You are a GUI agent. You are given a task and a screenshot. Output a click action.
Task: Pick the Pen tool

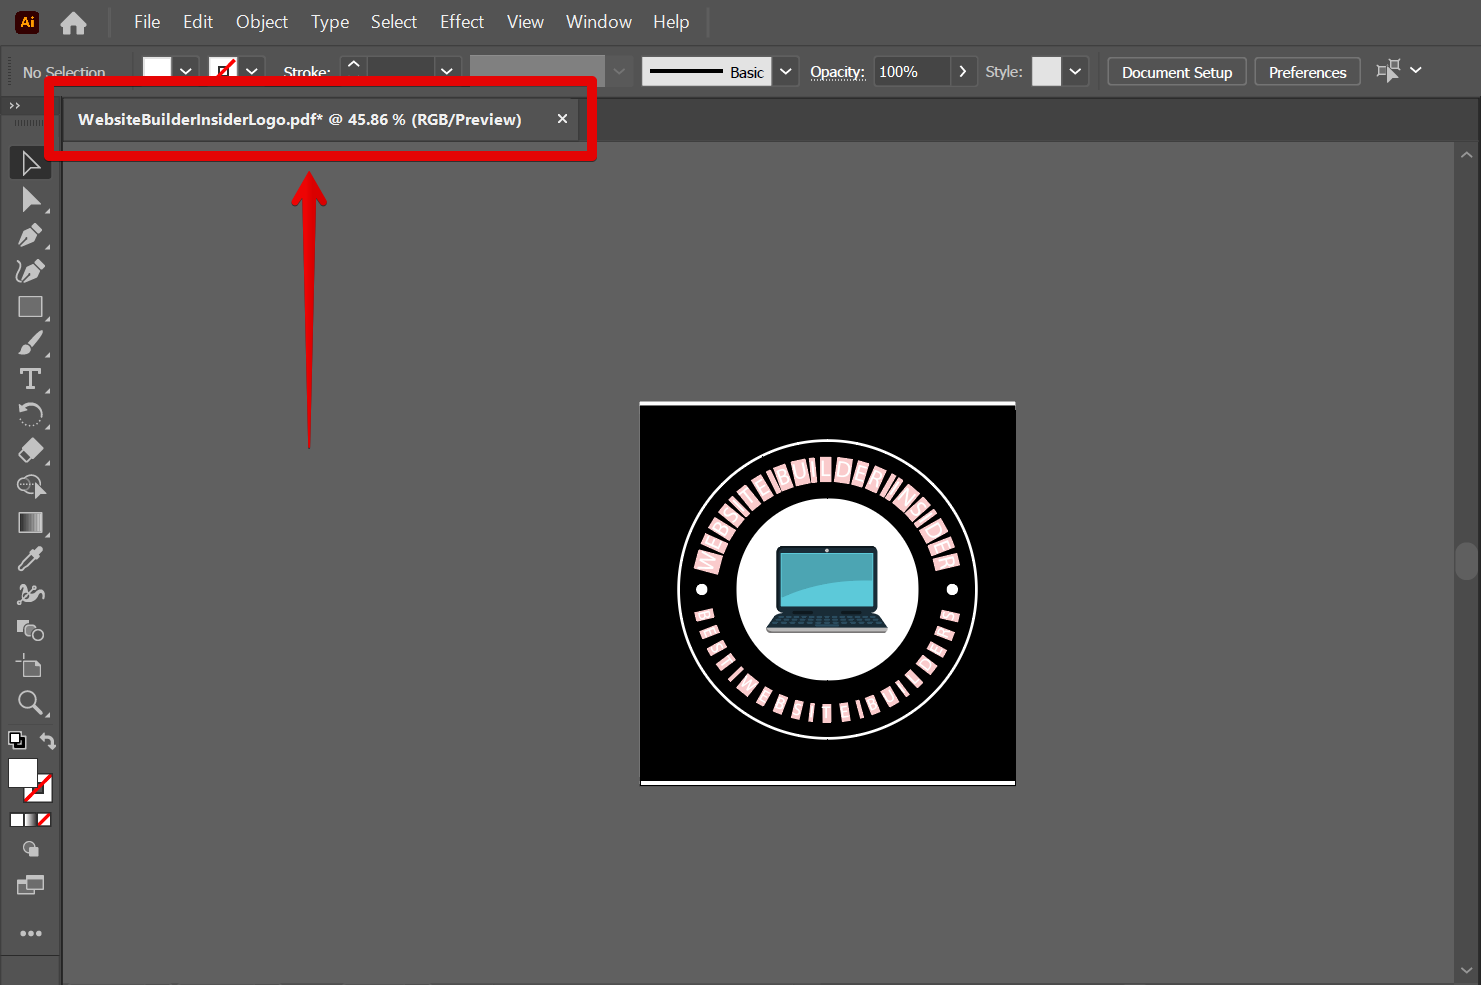(x=30, y=235)
